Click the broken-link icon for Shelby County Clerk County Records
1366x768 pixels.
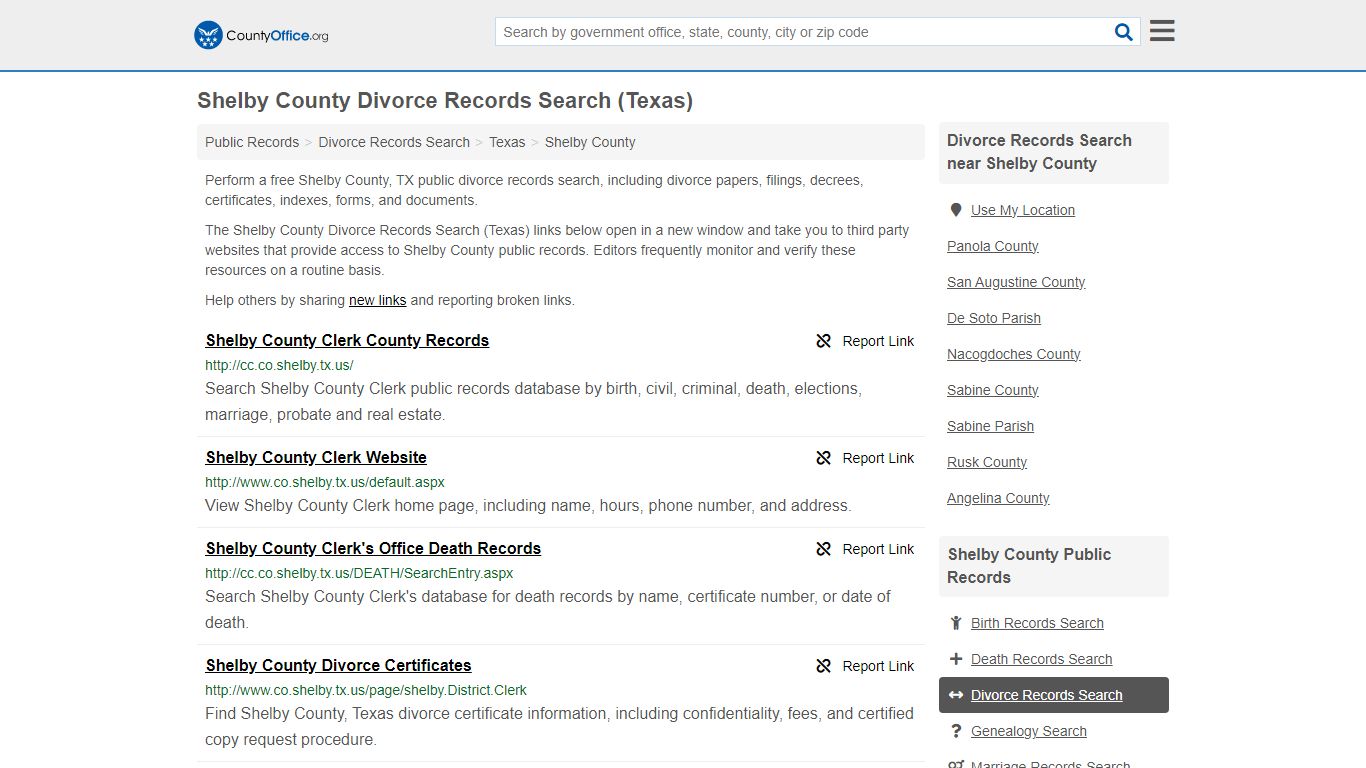(x=824, y=341)
